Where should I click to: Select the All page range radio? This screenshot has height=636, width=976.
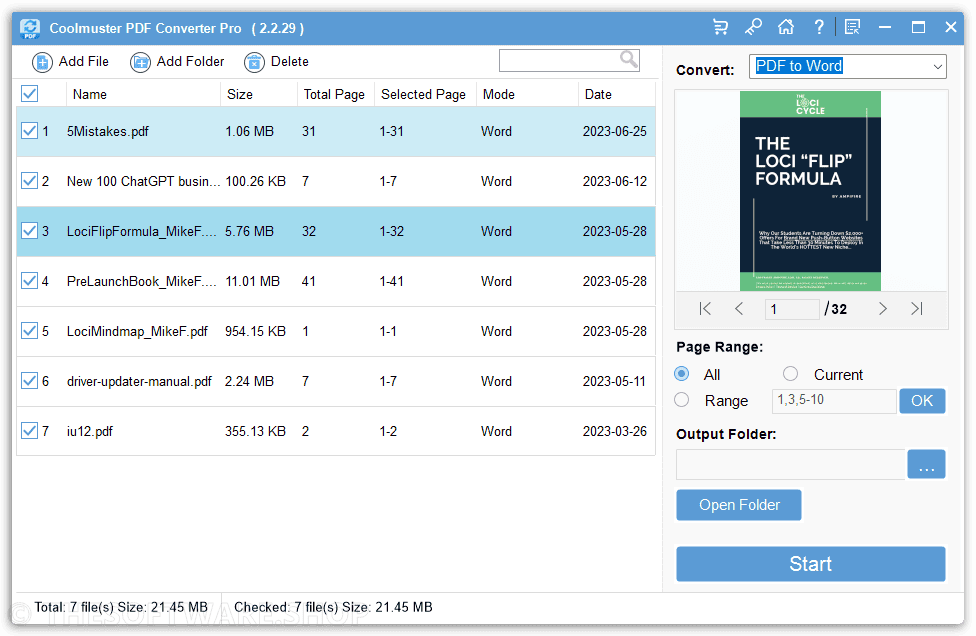click(x=682, y=374)
